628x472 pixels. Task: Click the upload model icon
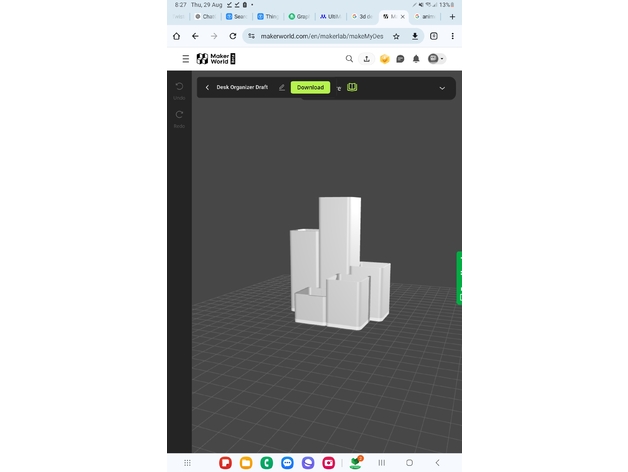point(366,59)
